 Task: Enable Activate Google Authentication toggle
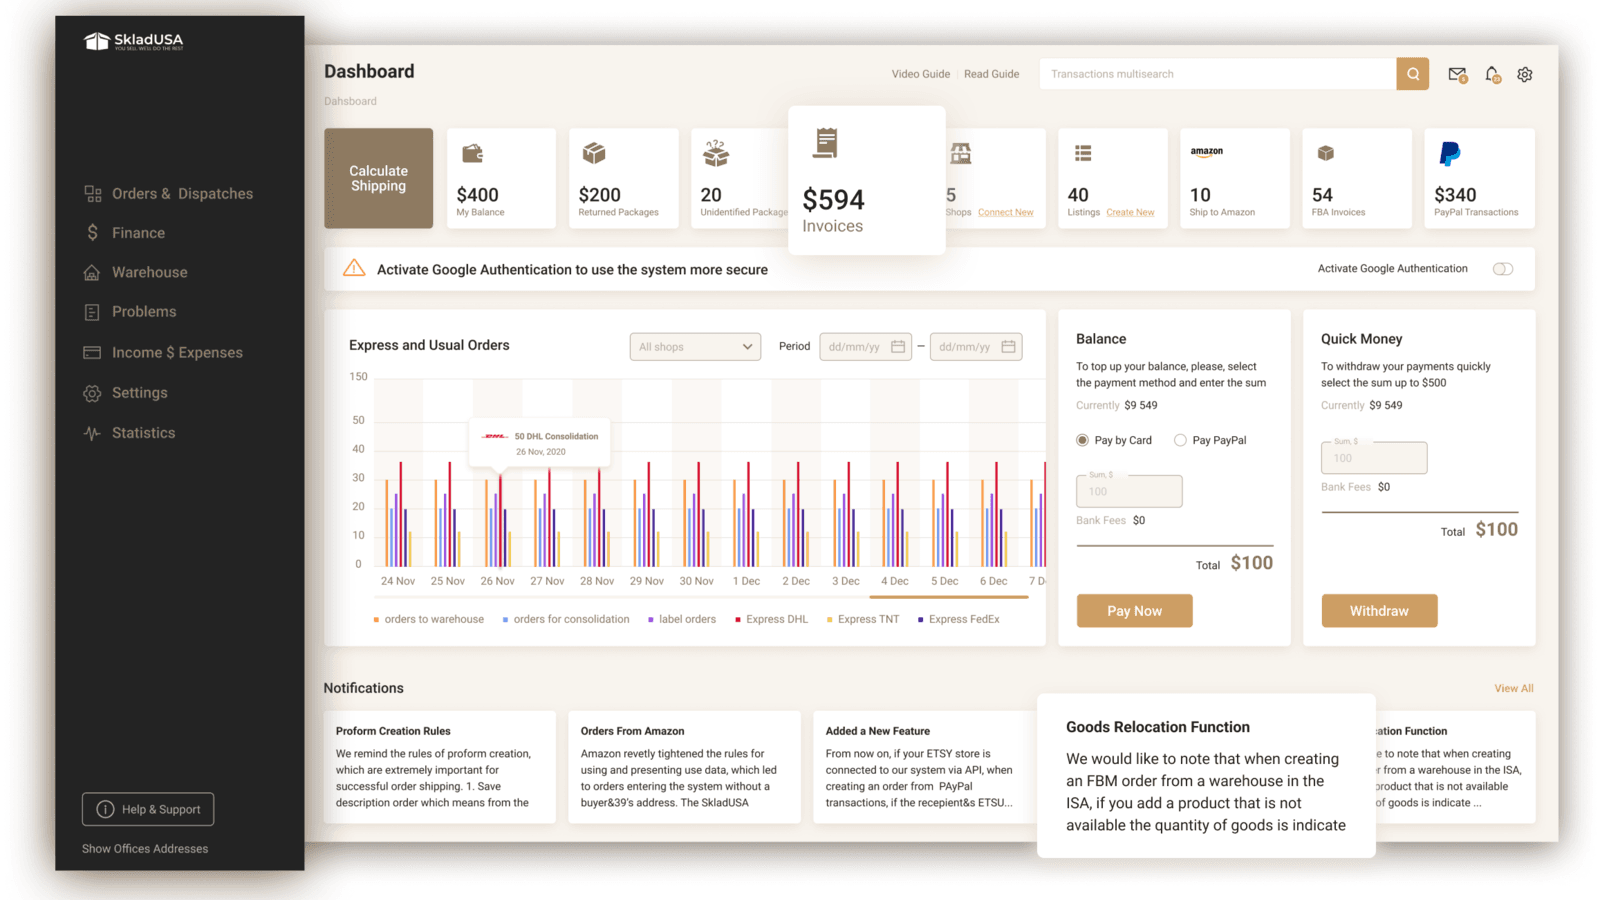pos(1502,269)
